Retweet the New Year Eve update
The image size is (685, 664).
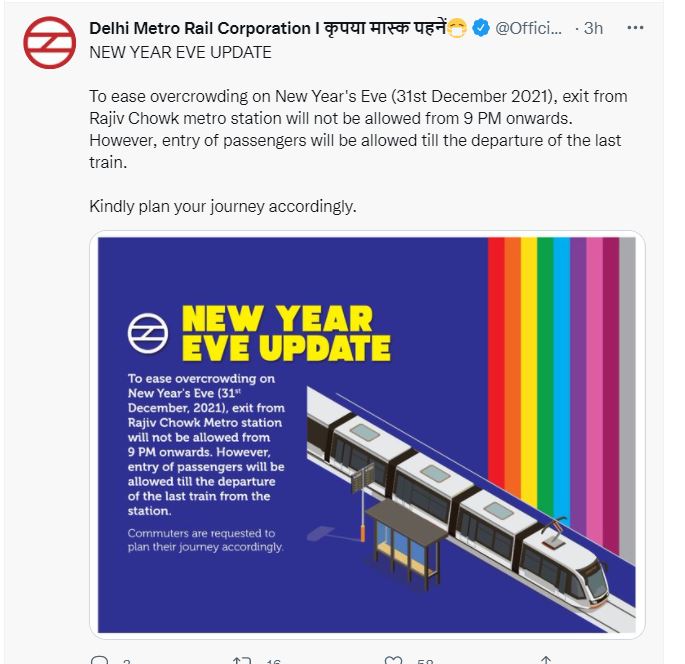[241, 660]
